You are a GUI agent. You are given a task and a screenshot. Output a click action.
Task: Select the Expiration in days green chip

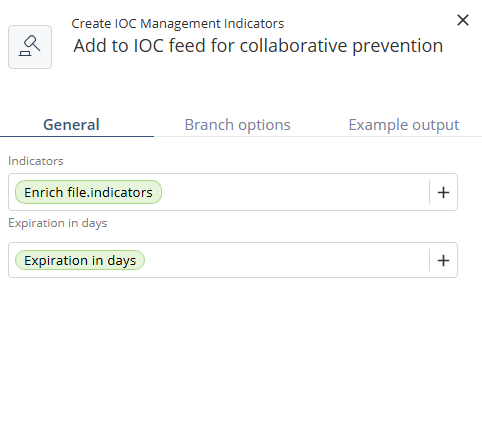pyautogui.click(x=80, y=260)
